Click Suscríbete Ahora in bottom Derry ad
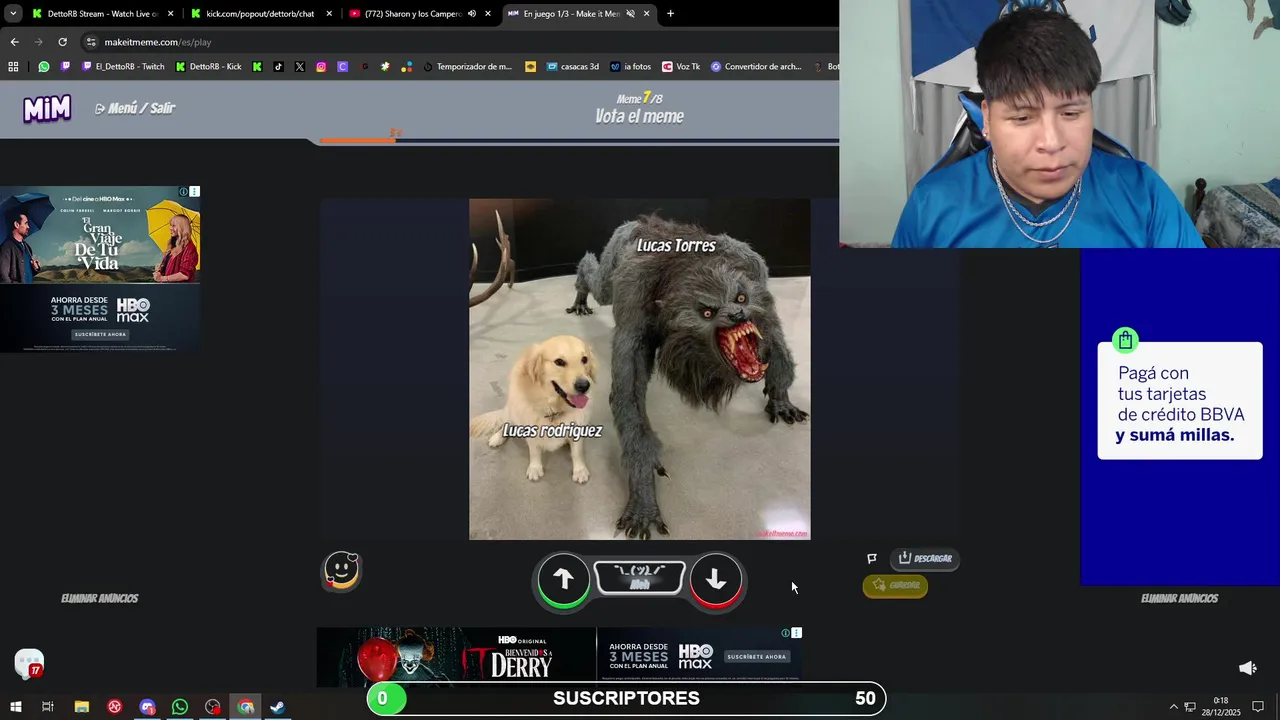 (756, 657)
